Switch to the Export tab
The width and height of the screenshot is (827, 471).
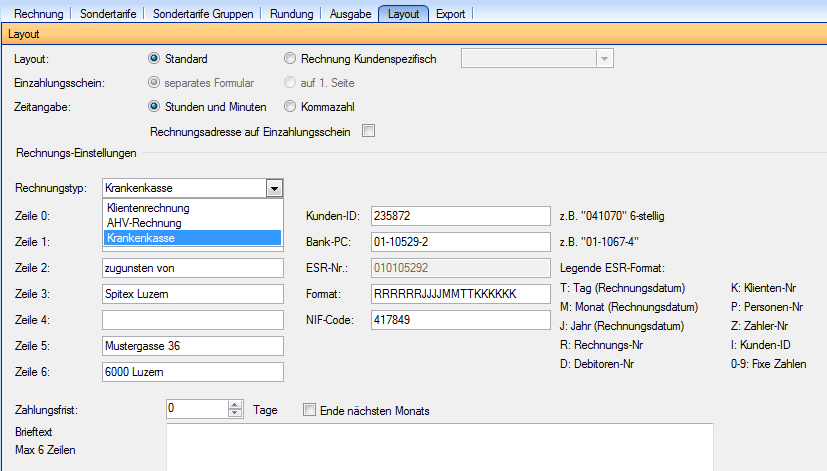point(450,14)
